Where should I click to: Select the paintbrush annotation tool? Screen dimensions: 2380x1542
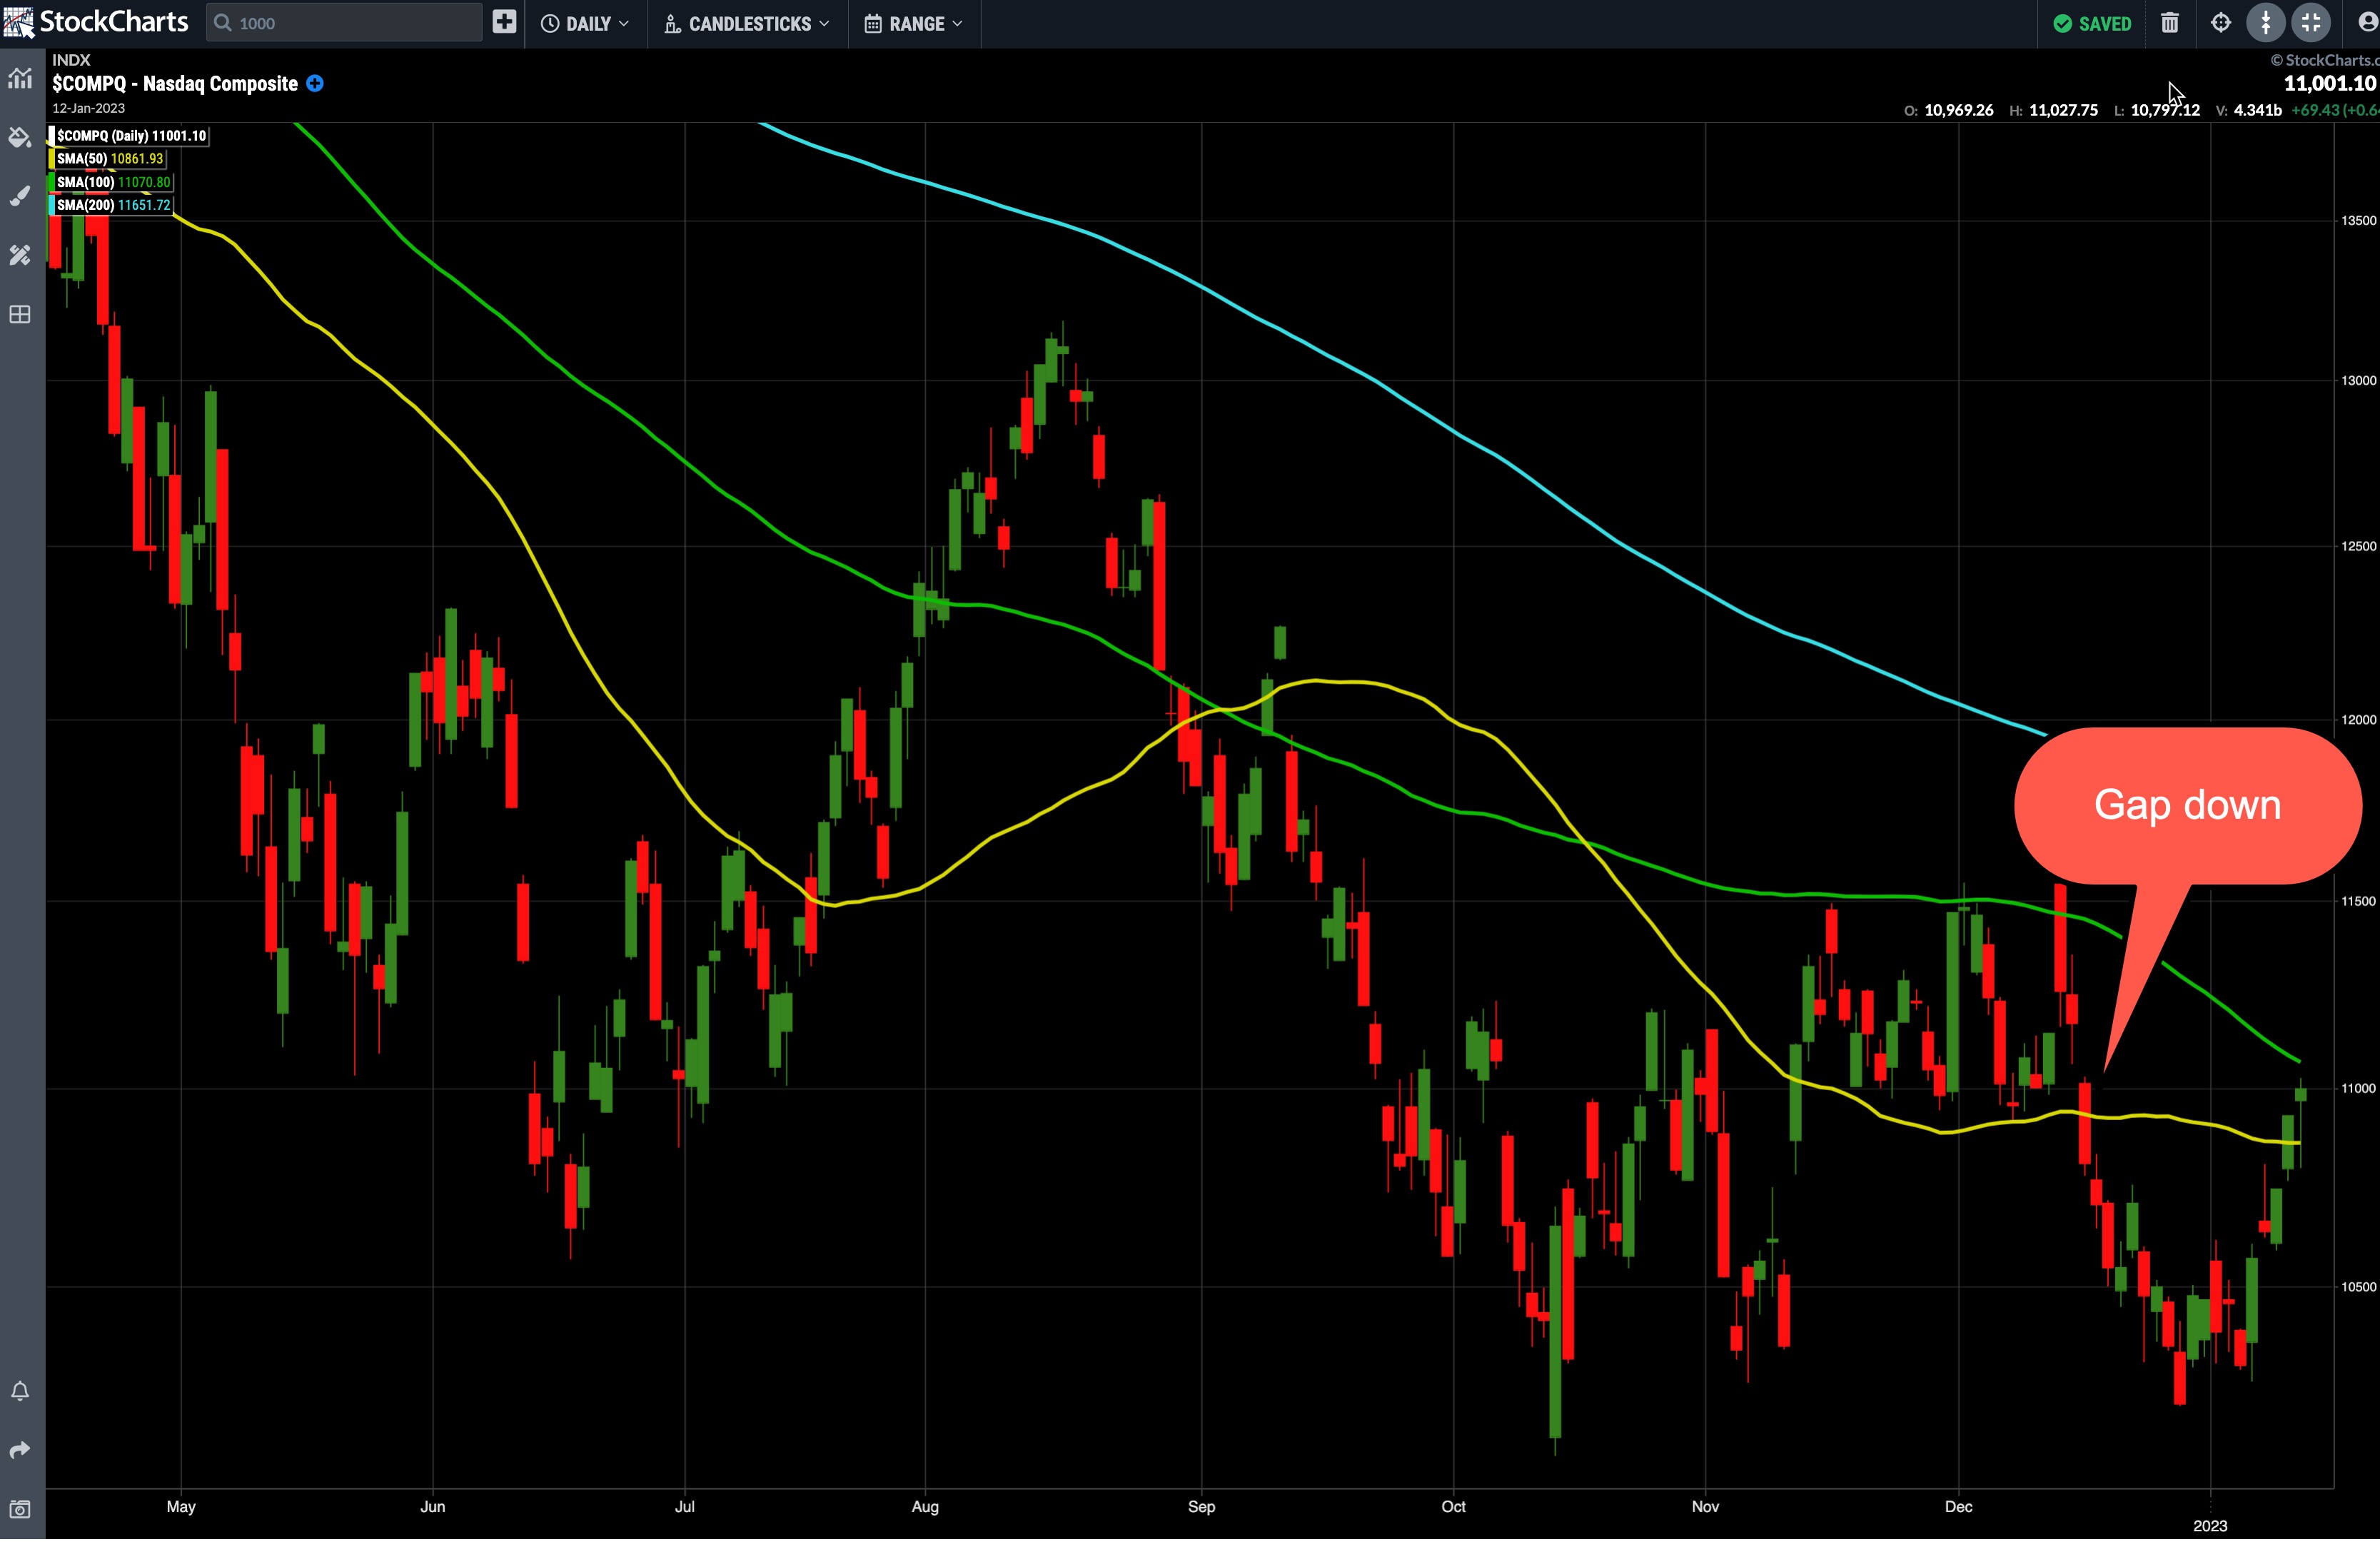click(x=20, y=196)
